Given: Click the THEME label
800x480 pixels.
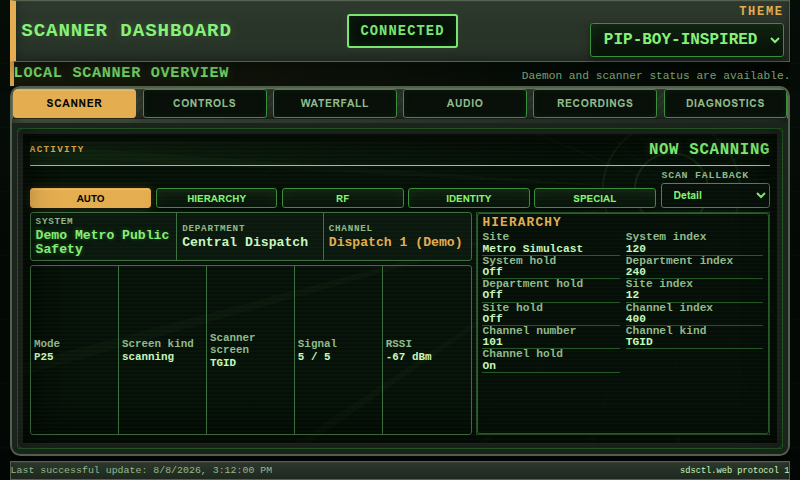Looking at the screenshot, I should pos(761,11).
